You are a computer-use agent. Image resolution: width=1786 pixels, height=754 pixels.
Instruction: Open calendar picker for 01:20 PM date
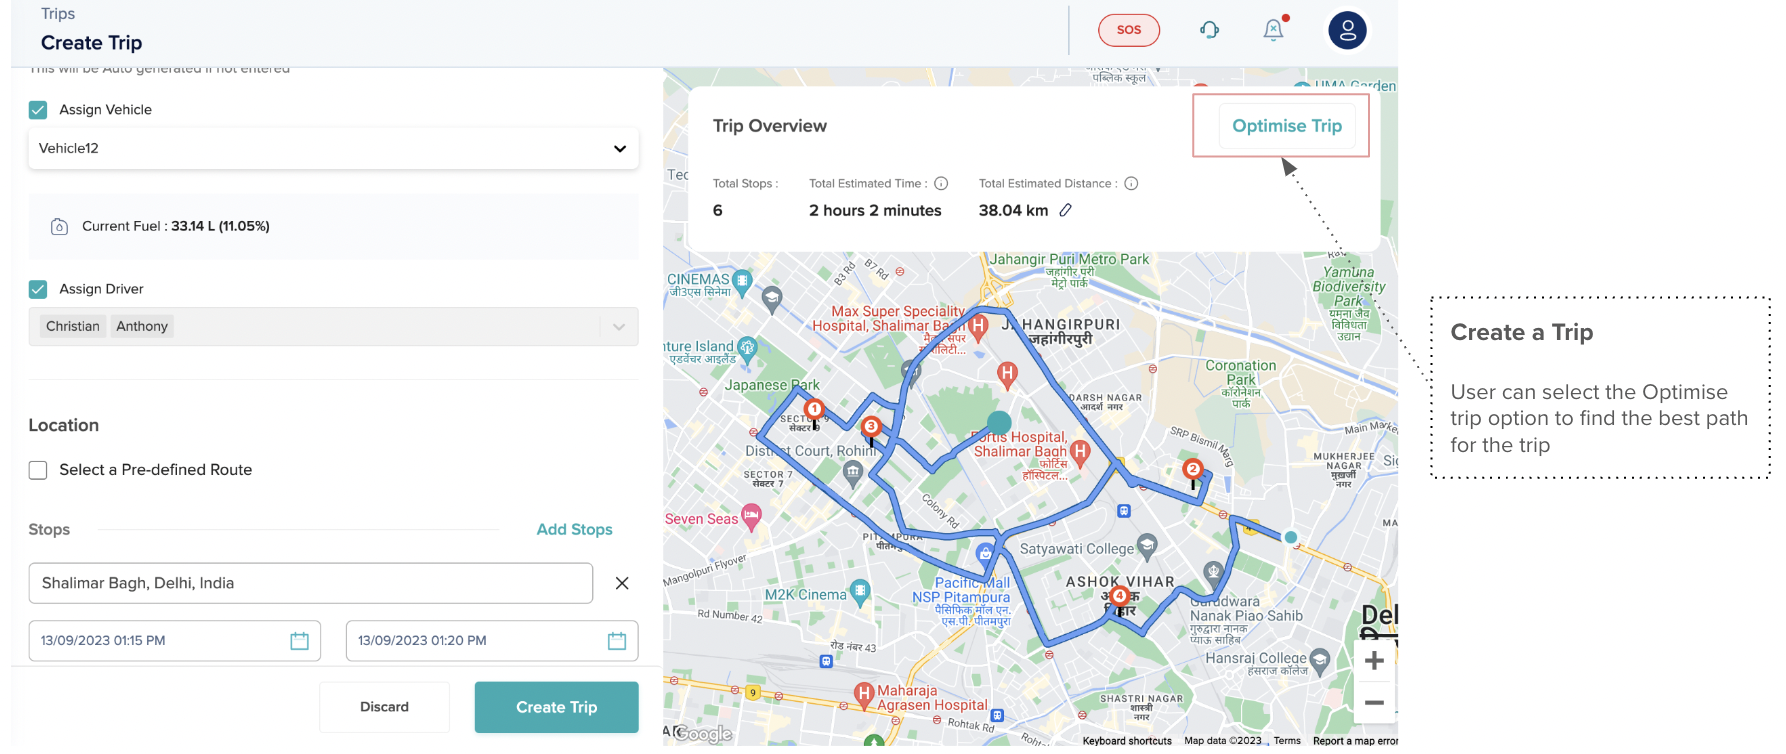[x=616, y=641]
